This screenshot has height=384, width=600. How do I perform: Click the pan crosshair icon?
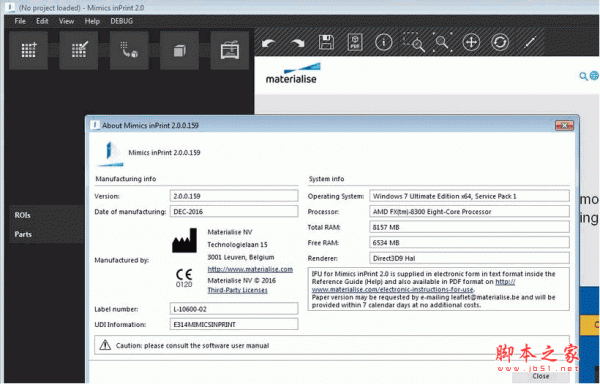pyautogui.click(x=471, y=42)
